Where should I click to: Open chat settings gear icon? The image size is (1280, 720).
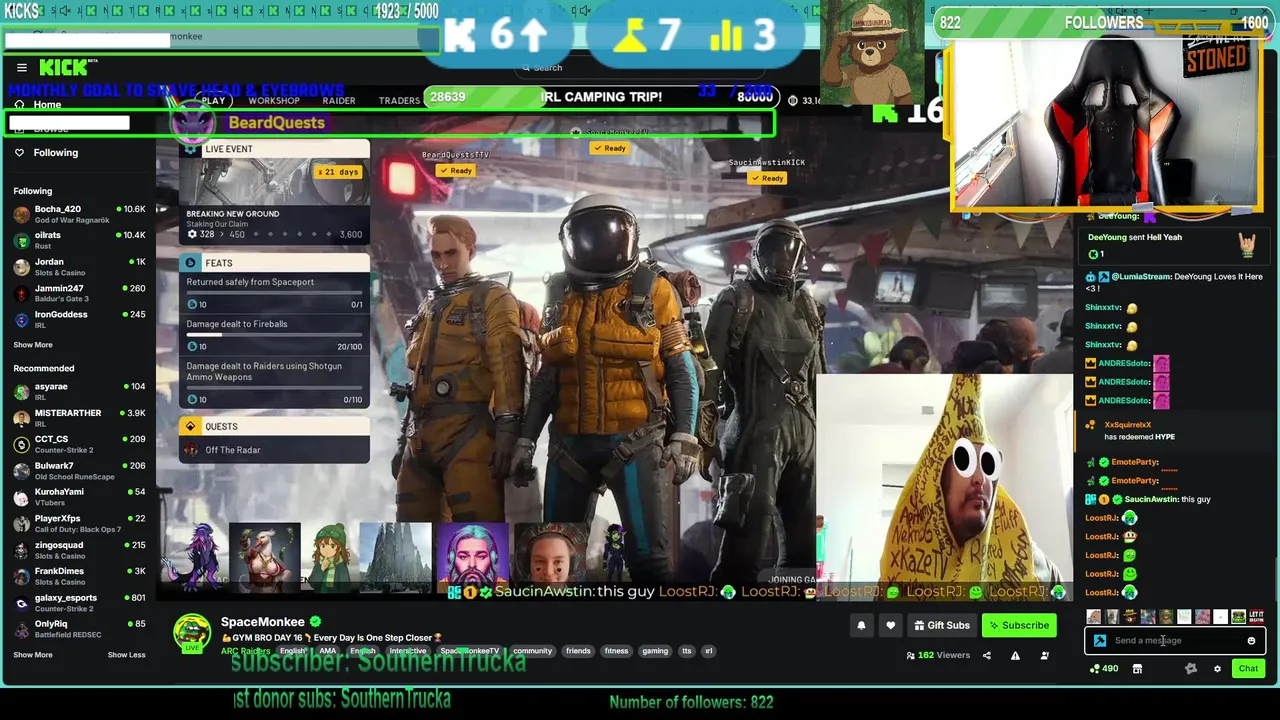(x=1217, y=669)
